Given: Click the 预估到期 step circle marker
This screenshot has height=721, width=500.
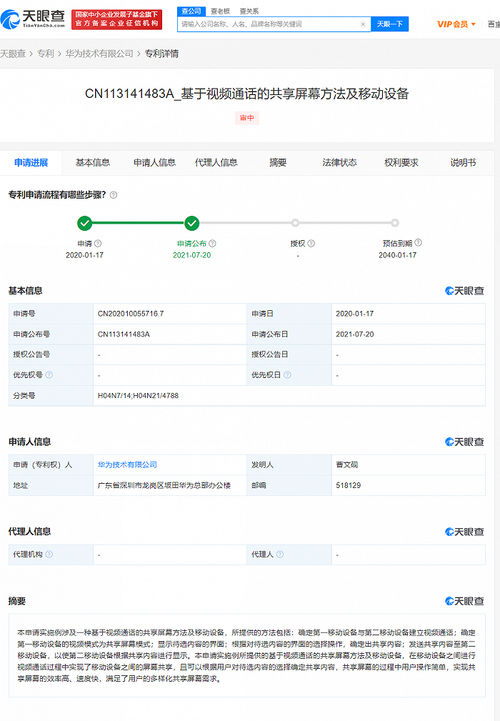Looking at the screenshot, I should 395,223.
